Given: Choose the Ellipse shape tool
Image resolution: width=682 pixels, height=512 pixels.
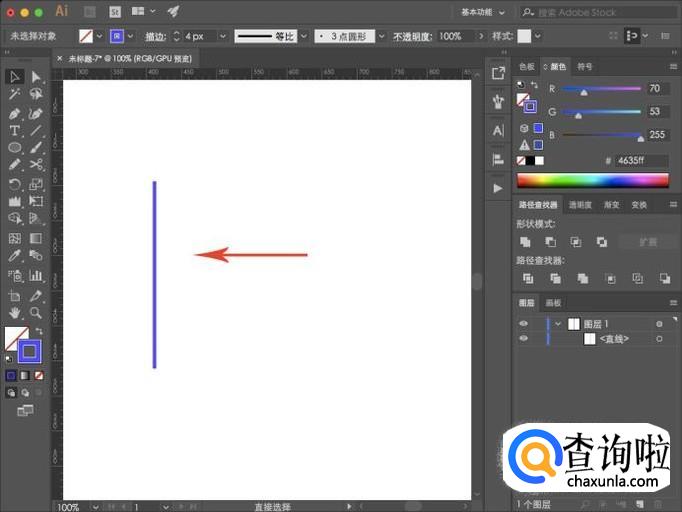Looking at the screenshot, I should 14,148.
